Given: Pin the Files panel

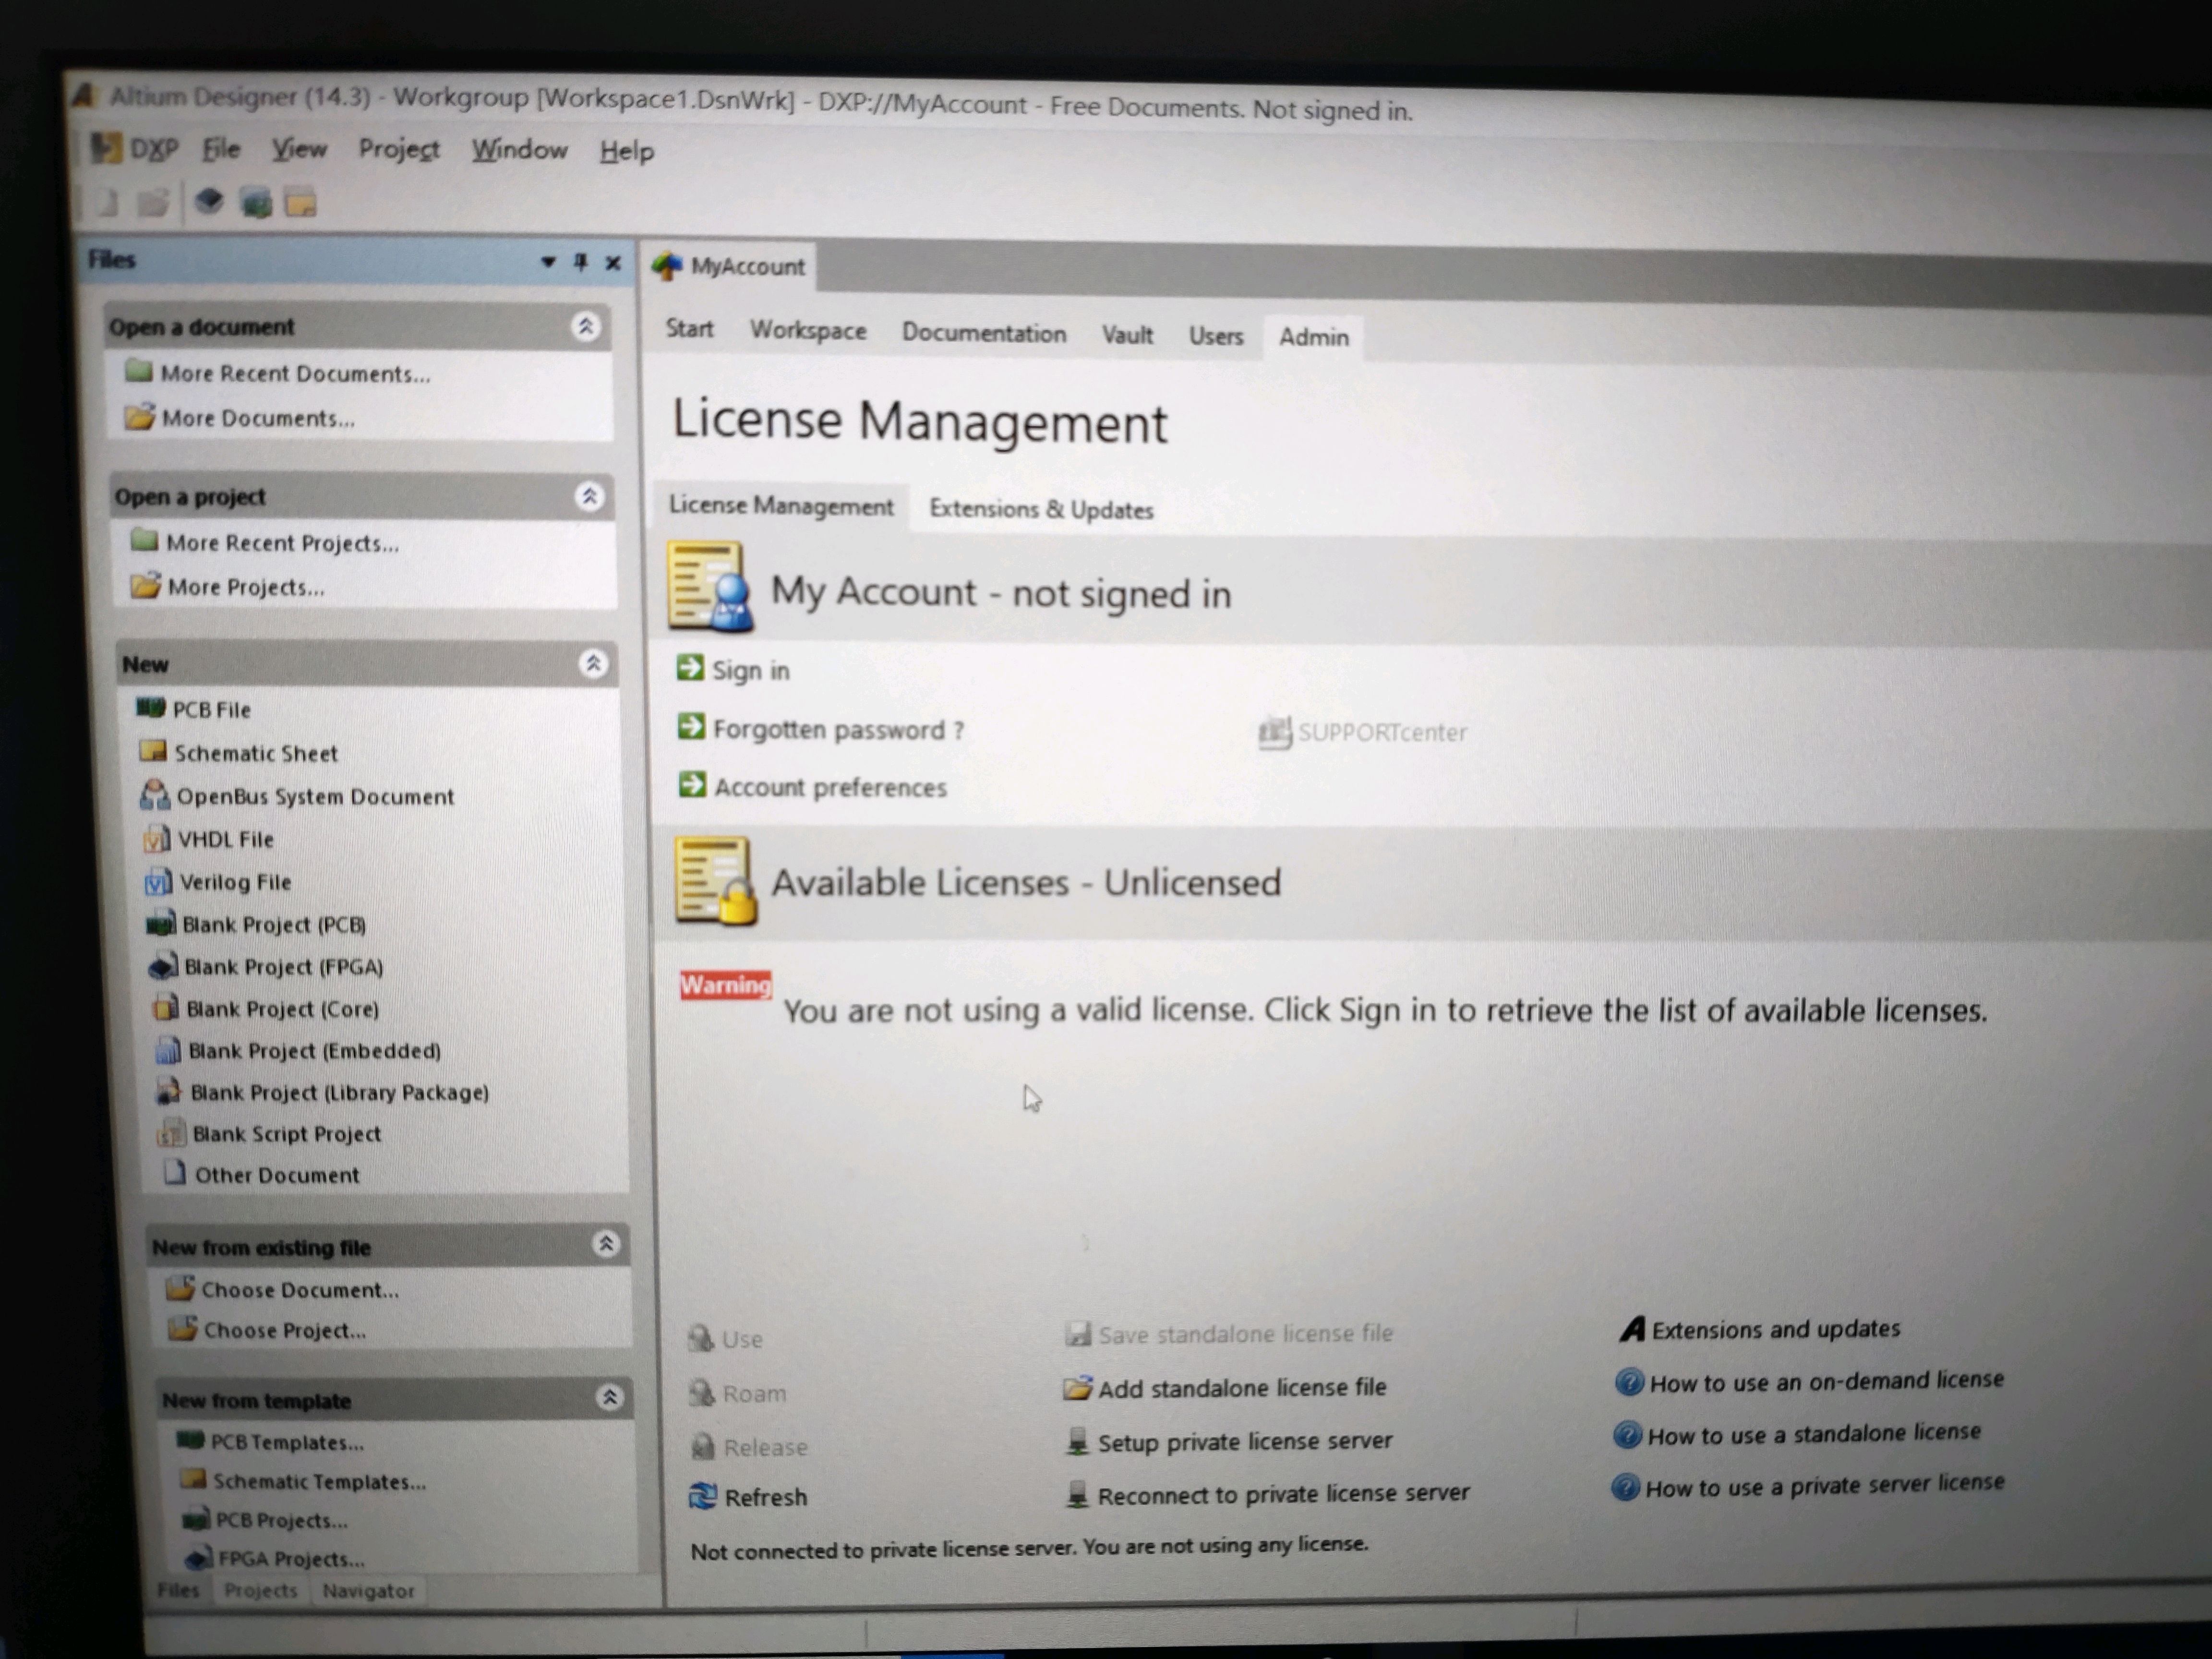Looking at the screenshot, I should point(580,262).
